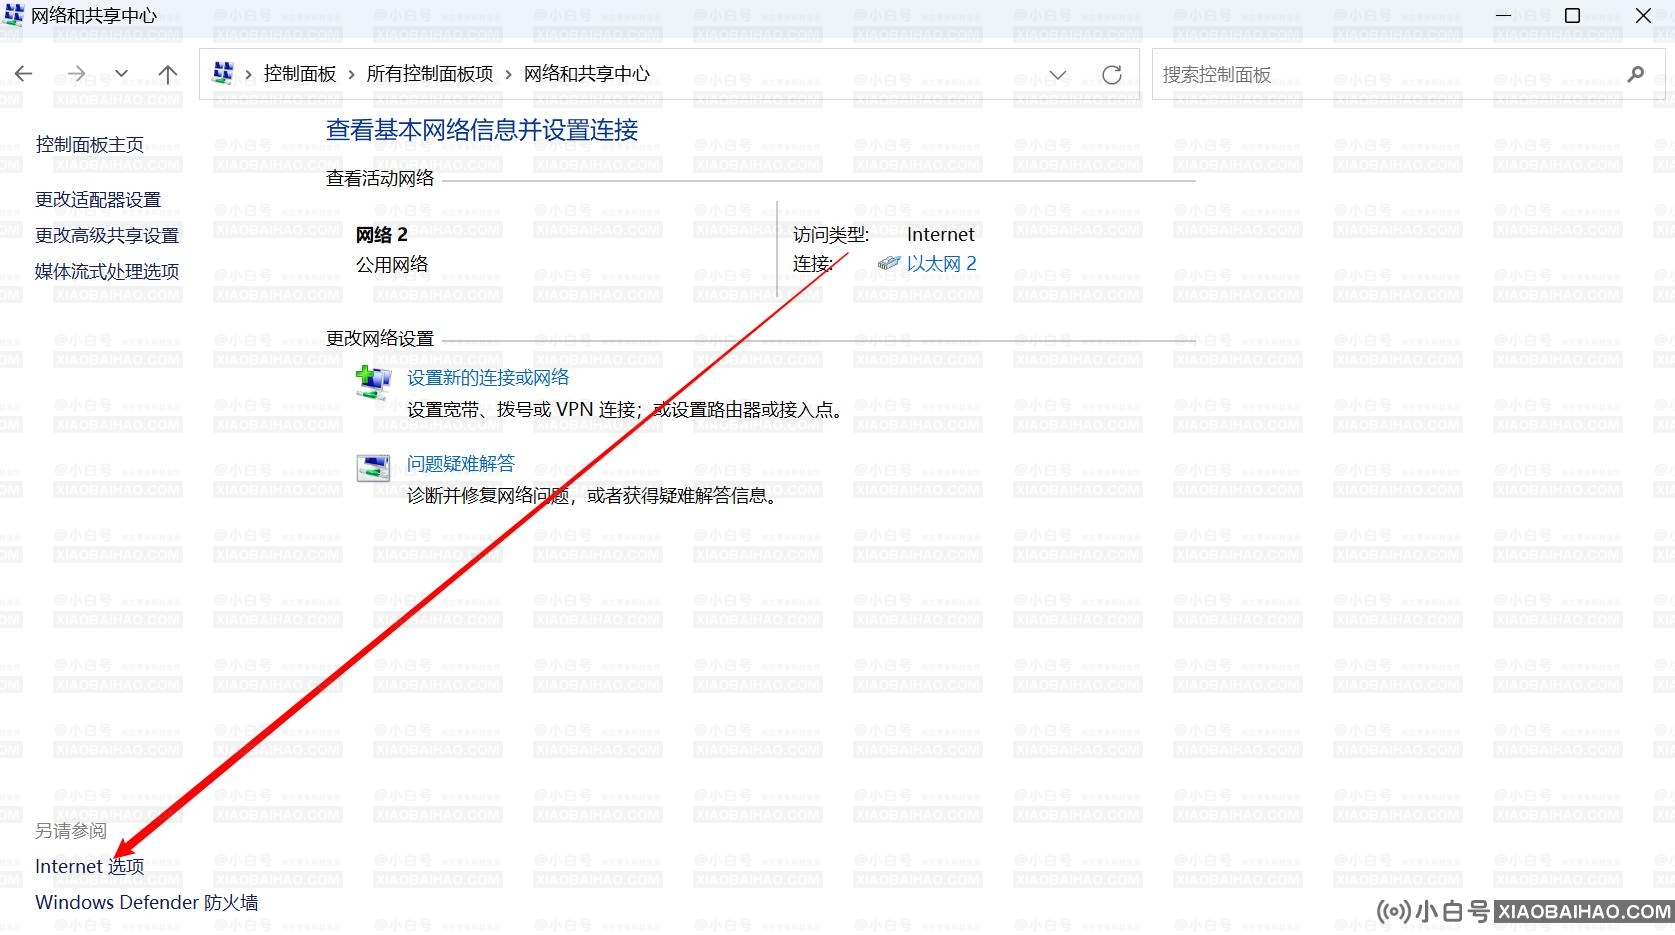Expand chevron after 控制面板 breadcrumb
This screenshot has width=1675, height=935.
coord(351,75)
